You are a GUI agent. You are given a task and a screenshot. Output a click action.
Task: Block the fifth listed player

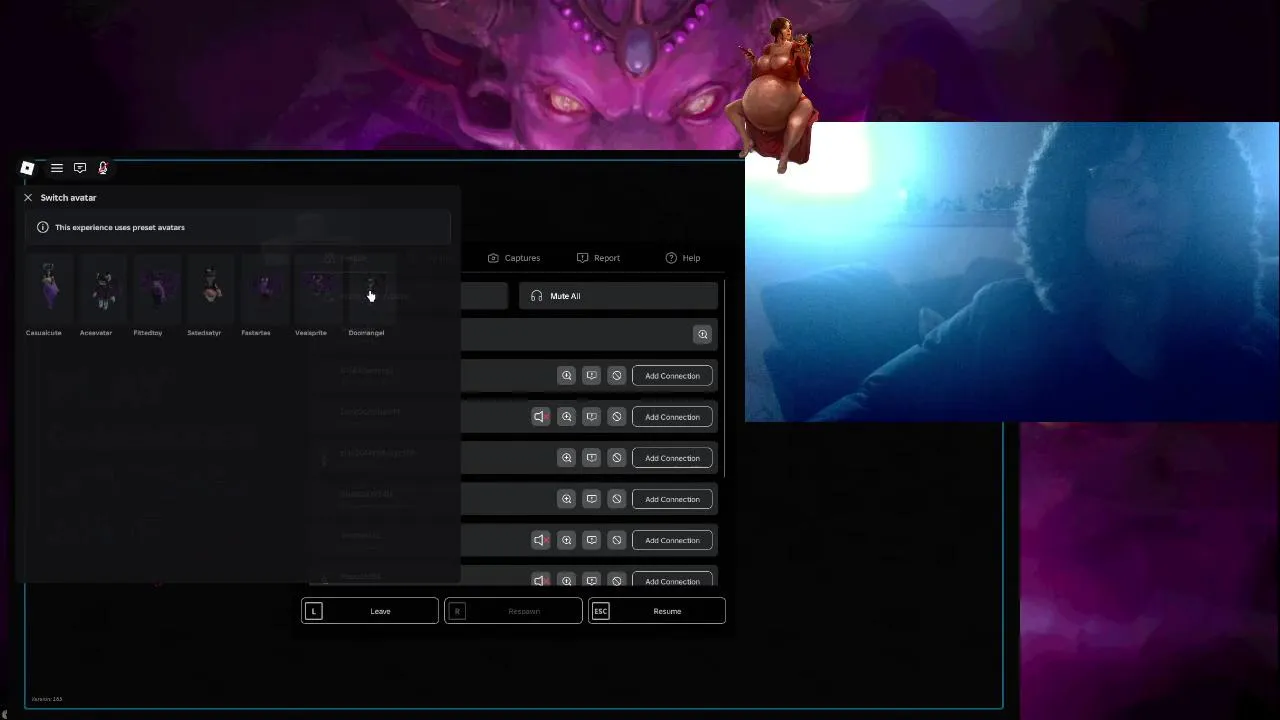[x=617, y=540]
